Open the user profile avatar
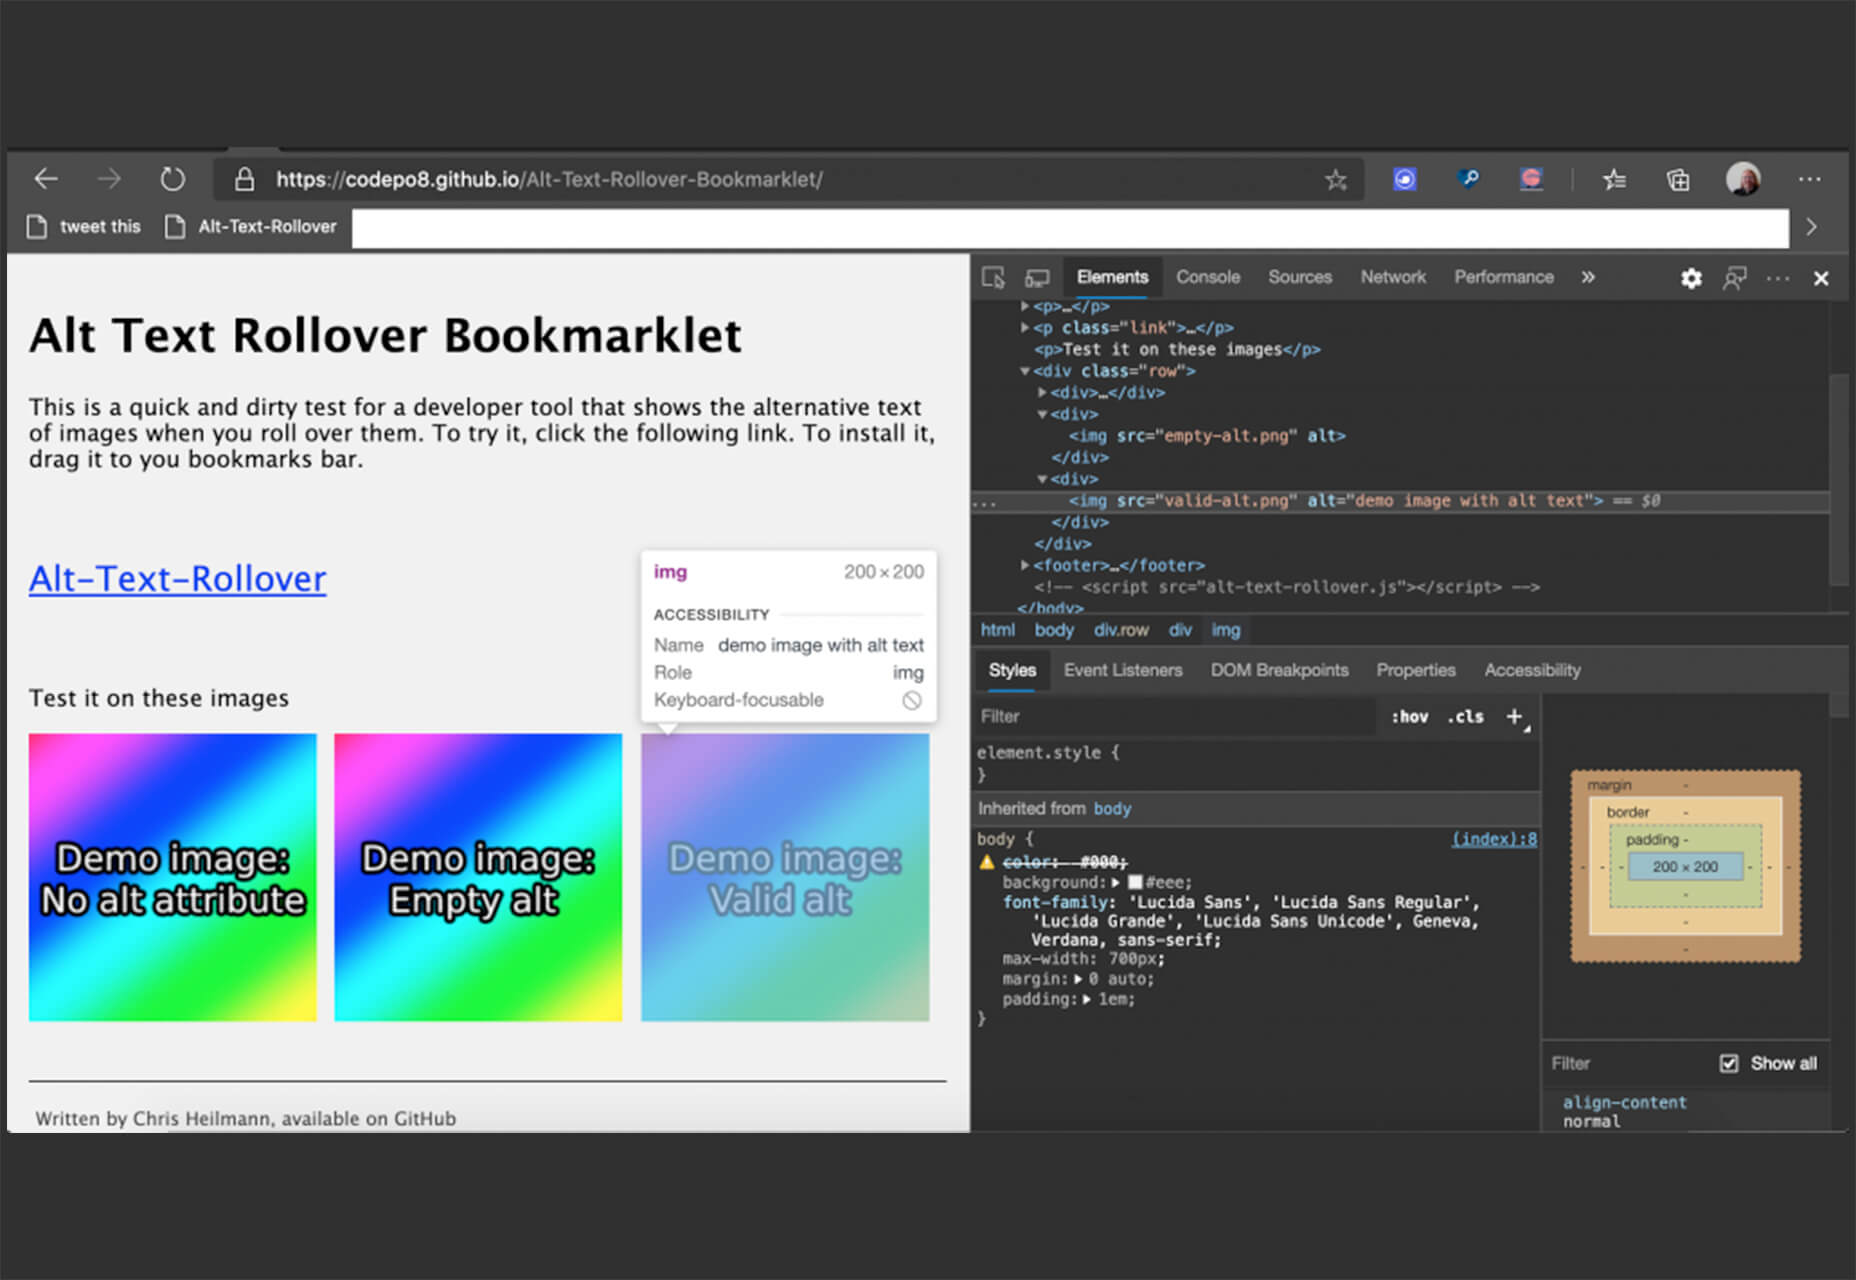Viewport: 1856px width, 1280px height. [x=1743, y=179]
